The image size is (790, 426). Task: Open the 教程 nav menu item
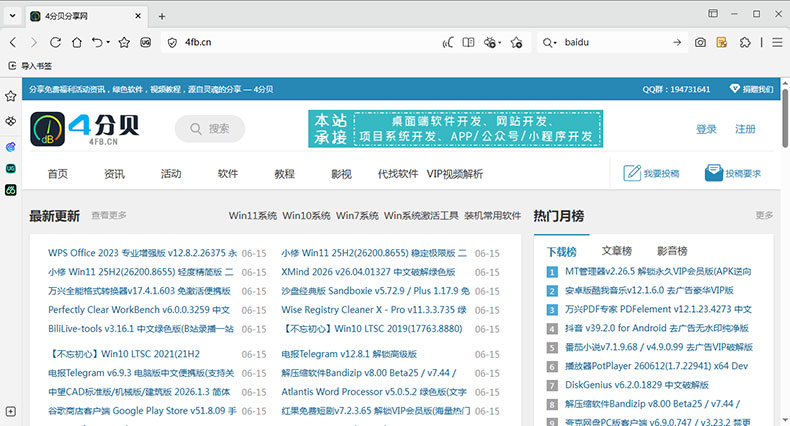point(284,174)
